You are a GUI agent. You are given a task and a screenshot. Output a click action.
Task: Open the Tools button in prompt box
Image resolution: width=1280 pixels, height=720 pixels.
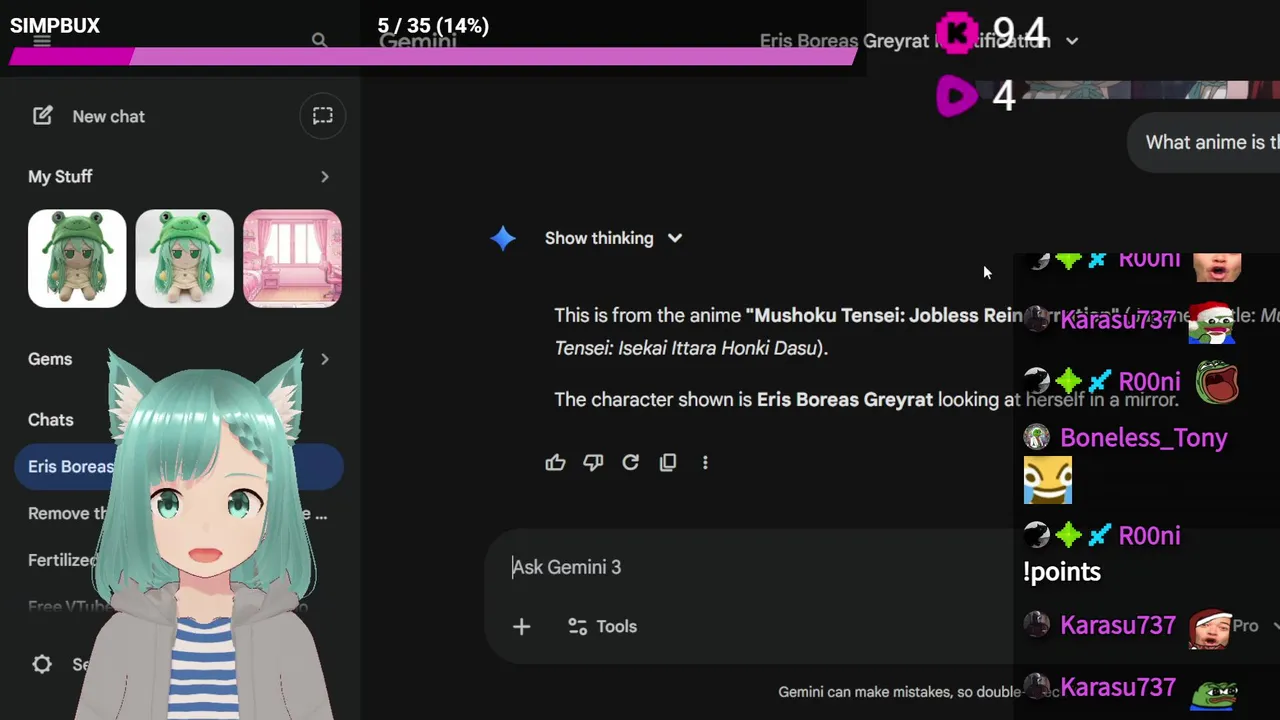[x=602, y=626]
